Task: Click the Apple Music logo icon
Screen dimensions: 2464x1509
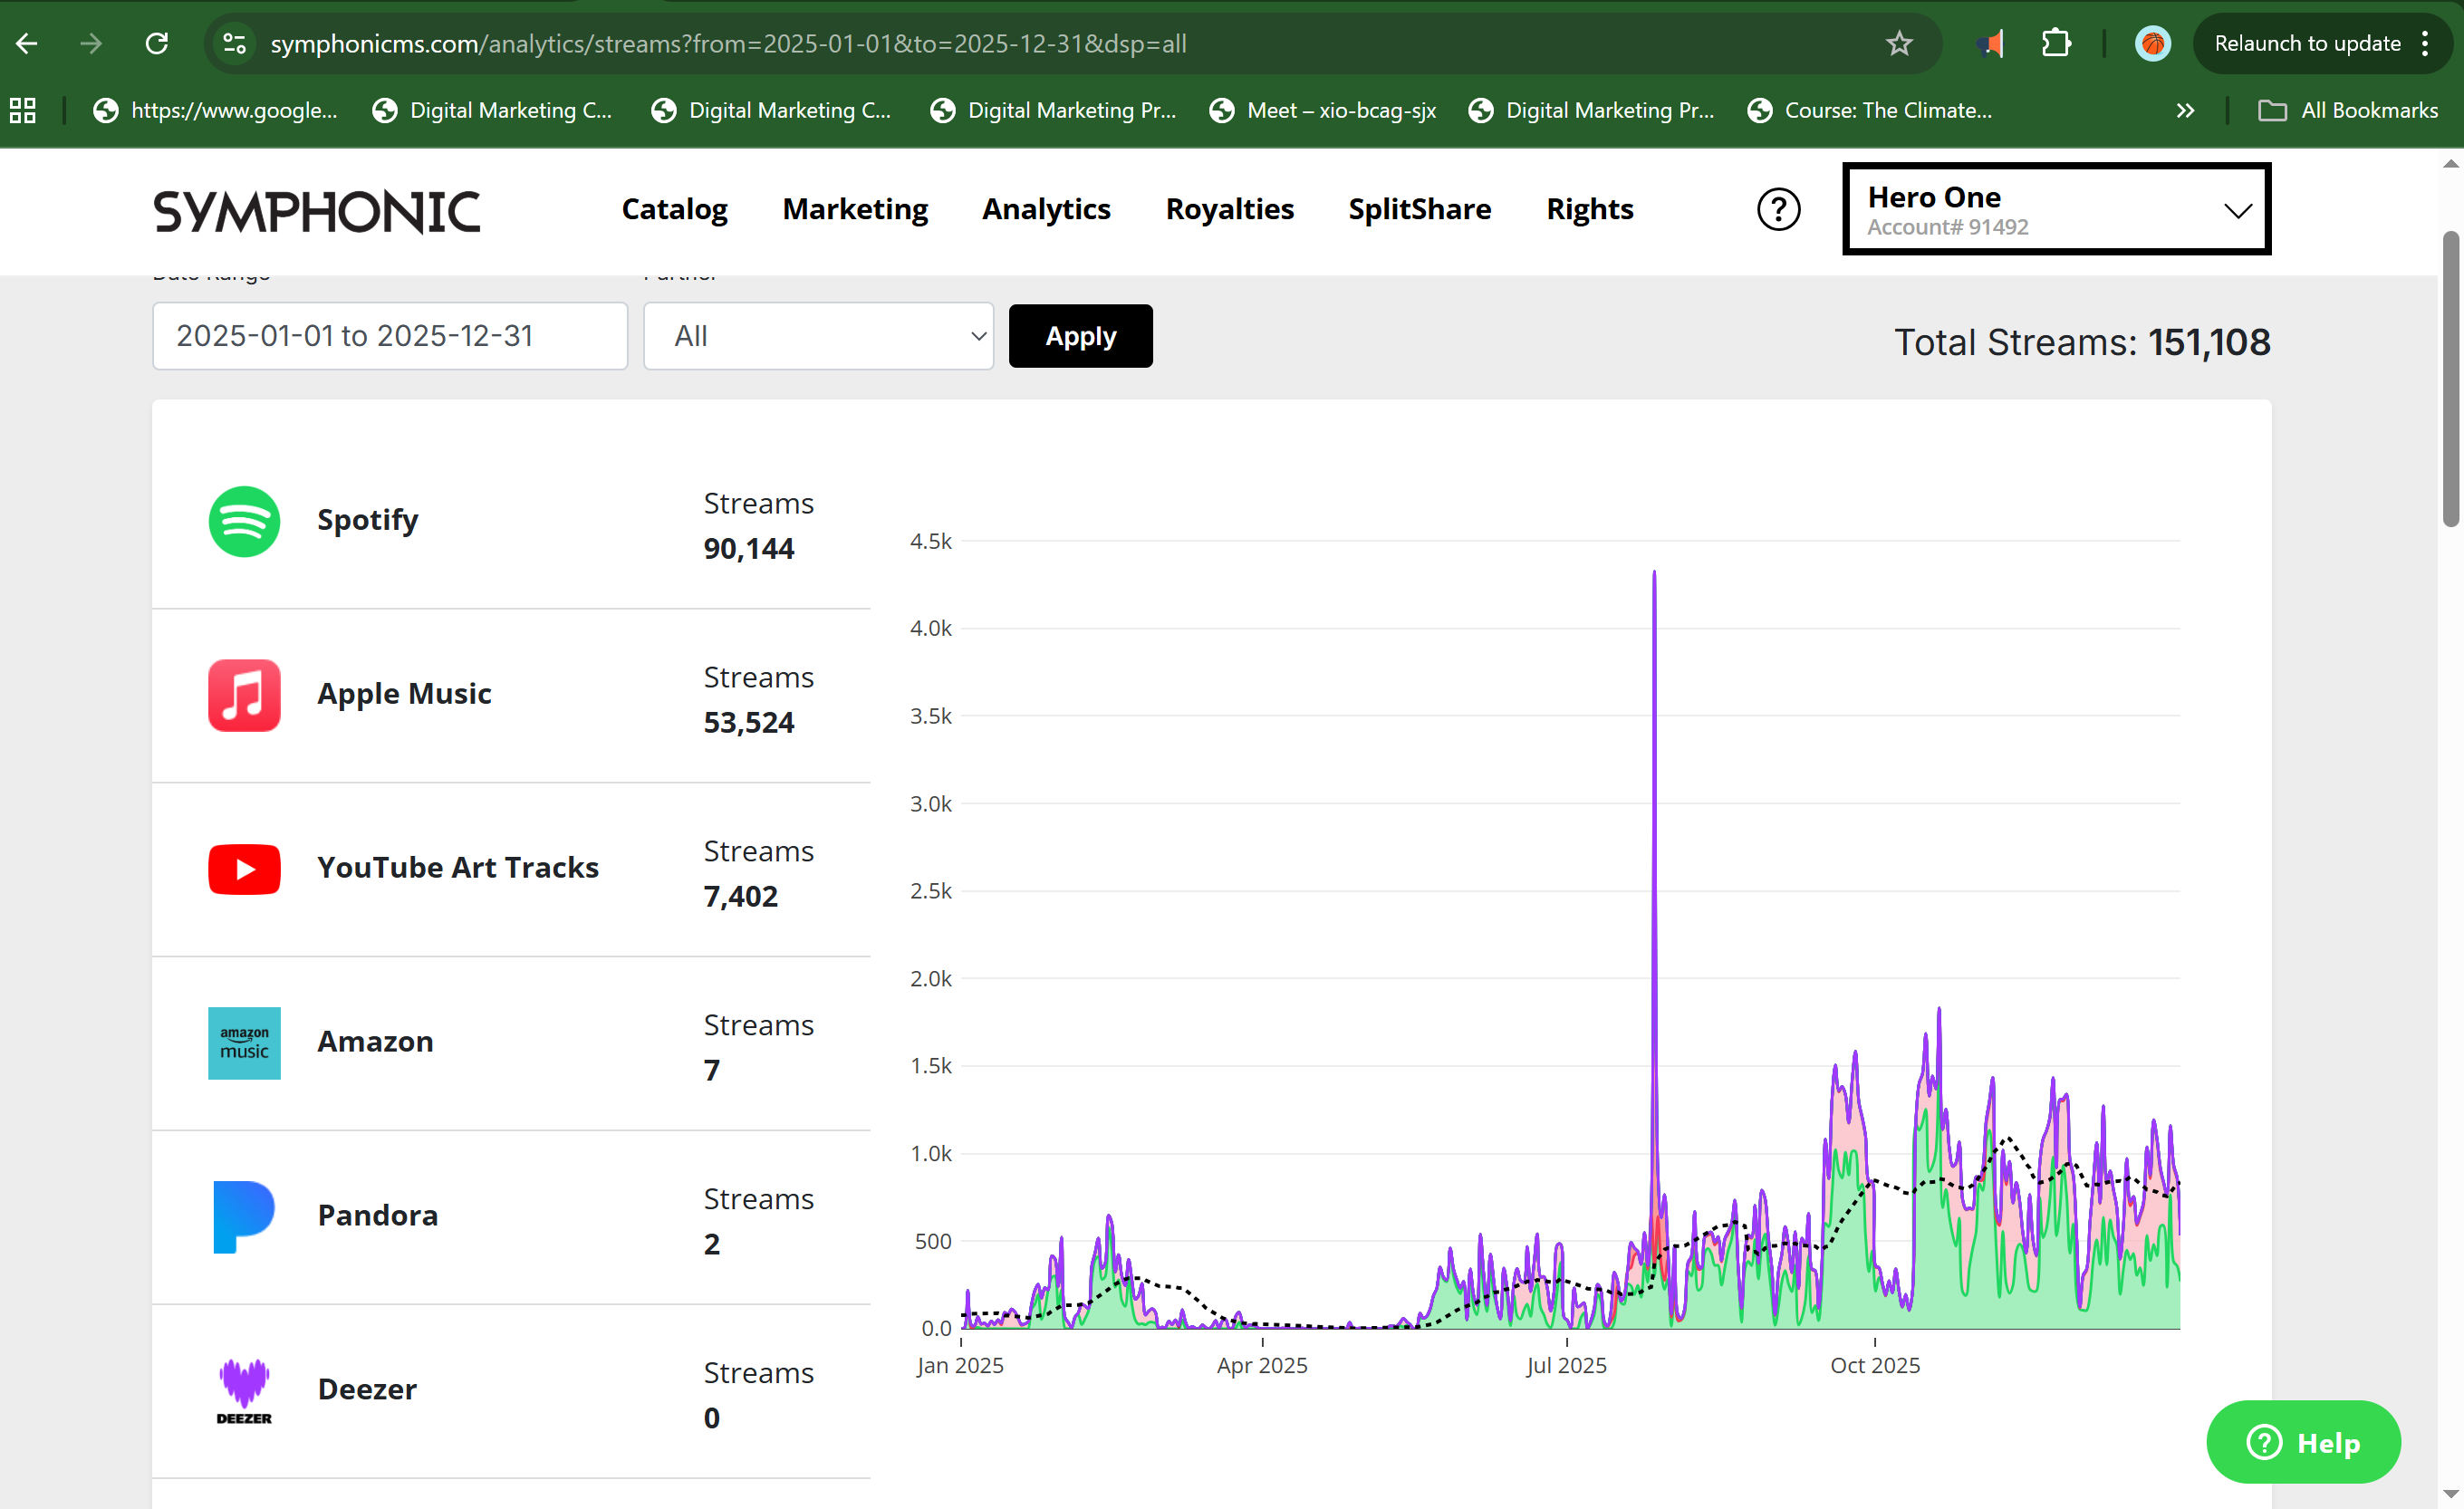Action: [244, 695]
